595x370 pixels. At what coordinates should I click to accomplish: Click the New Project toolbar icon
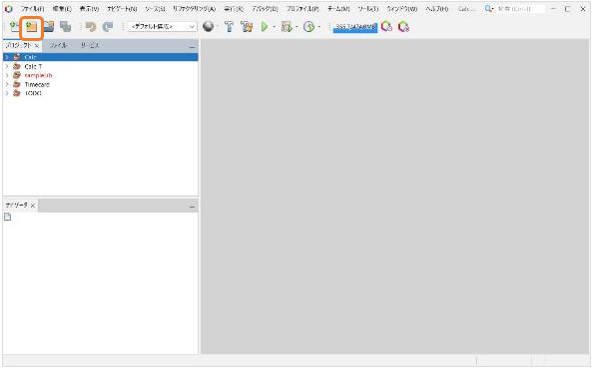pyautogui.click(x=31, y=27)
